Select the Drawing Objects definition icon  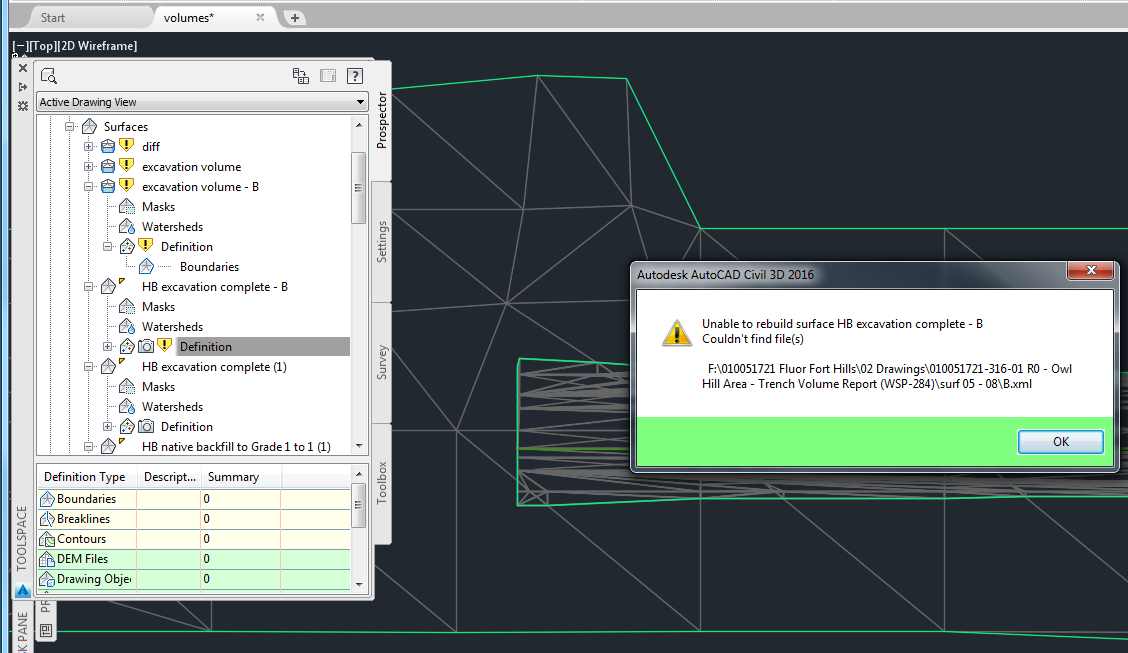[x=47, y=578]
